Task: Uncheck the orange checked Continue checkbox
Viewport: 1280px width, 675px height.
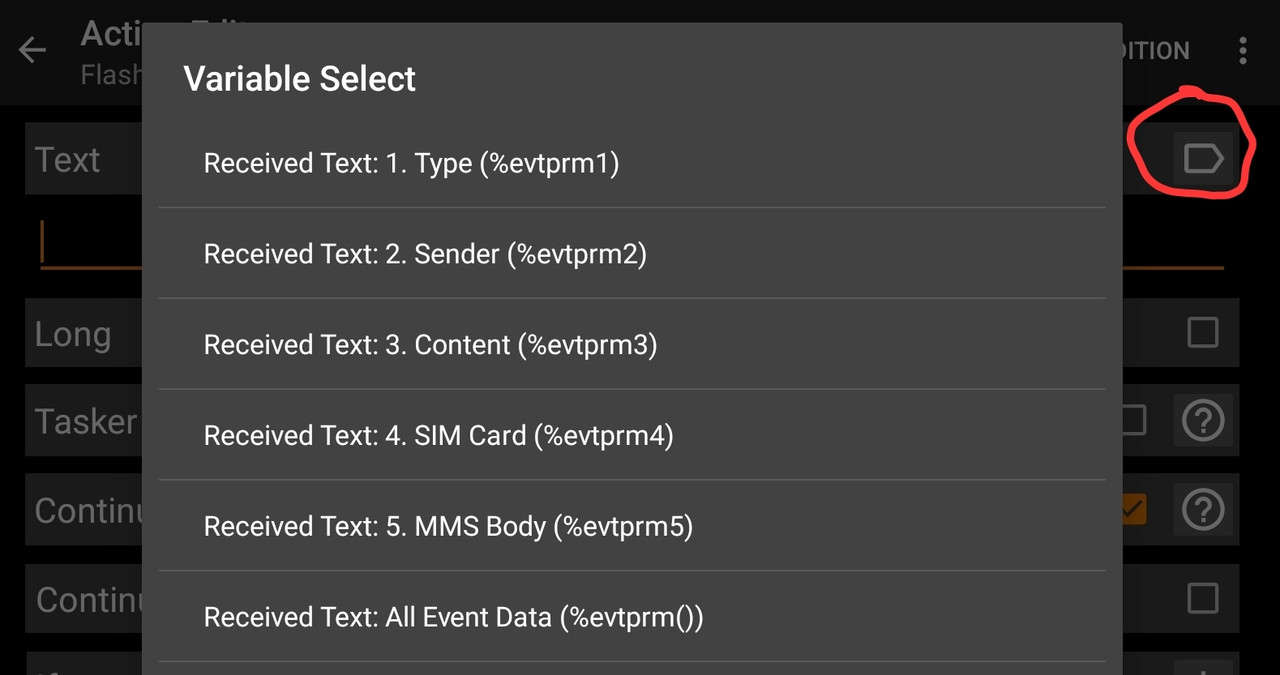Action: tap(1133, 510)
